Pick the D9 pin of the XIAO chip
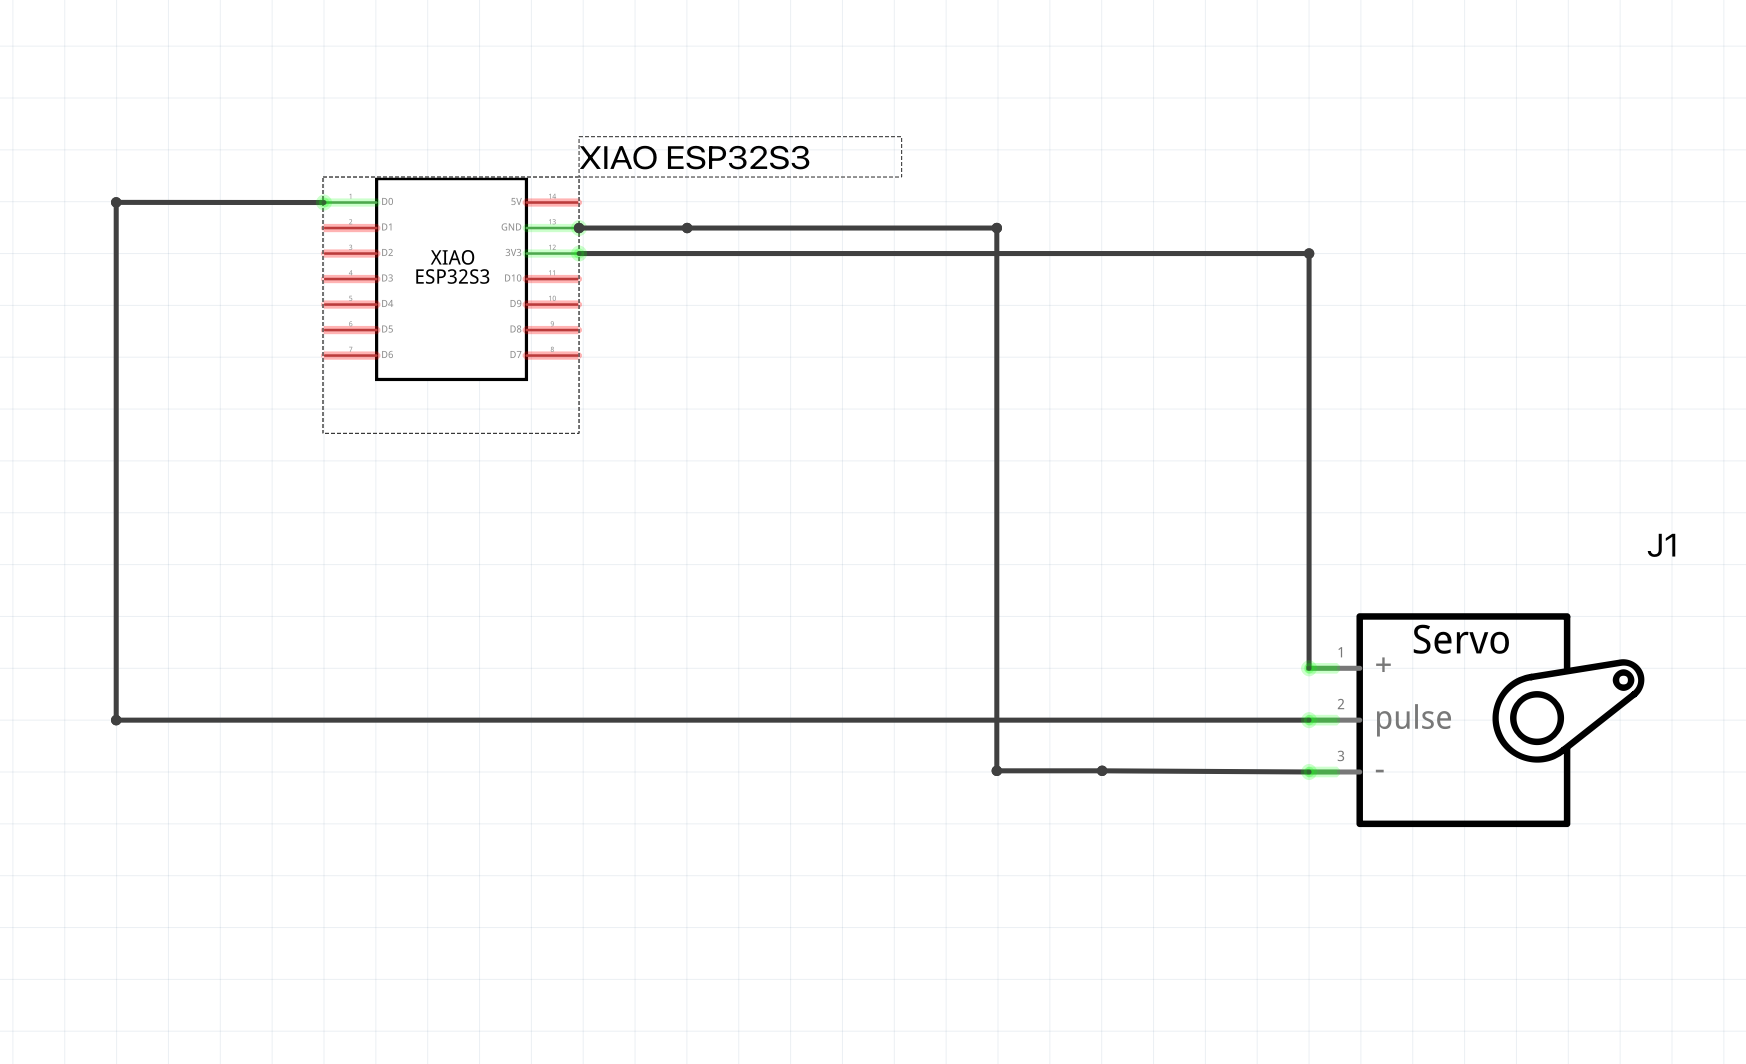Screen dimensions: 1746x1064 click(x=552, y=304)
